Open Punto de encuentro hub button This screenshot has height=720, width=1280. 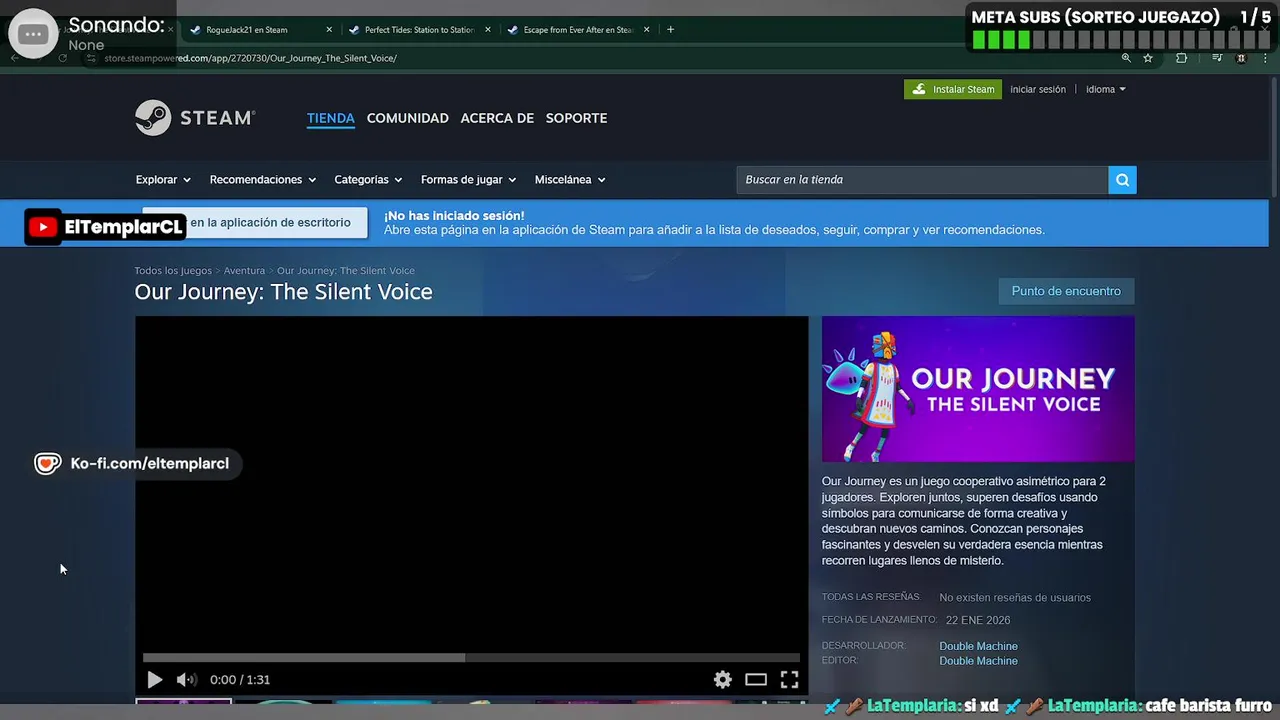[x=1066, y=291]
